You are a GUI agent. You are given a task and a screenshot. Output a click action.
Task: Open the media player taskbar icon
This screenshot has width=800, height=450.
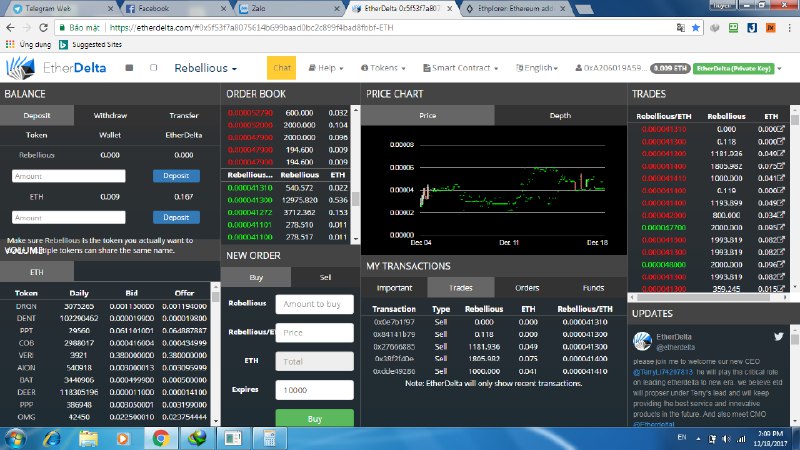pyautogui.click(x=123, y=438)
